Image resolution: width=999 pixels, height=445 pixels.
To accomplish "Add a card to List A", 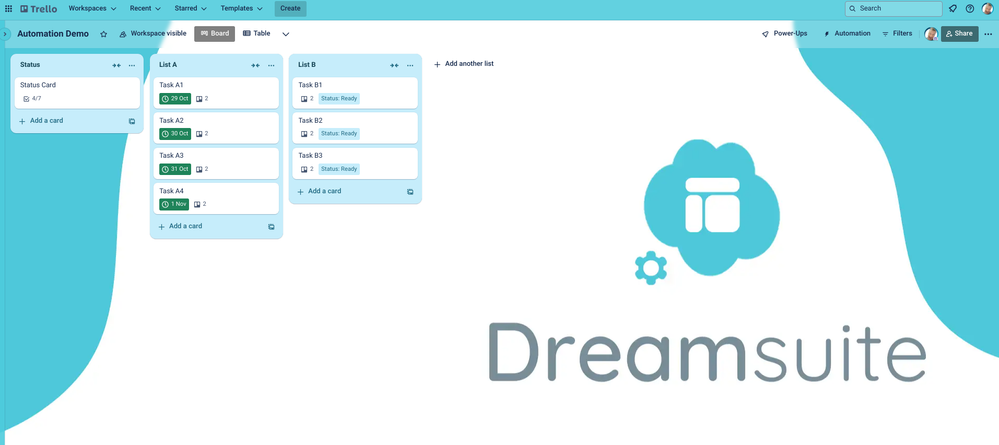I will [x=180, y=226].
